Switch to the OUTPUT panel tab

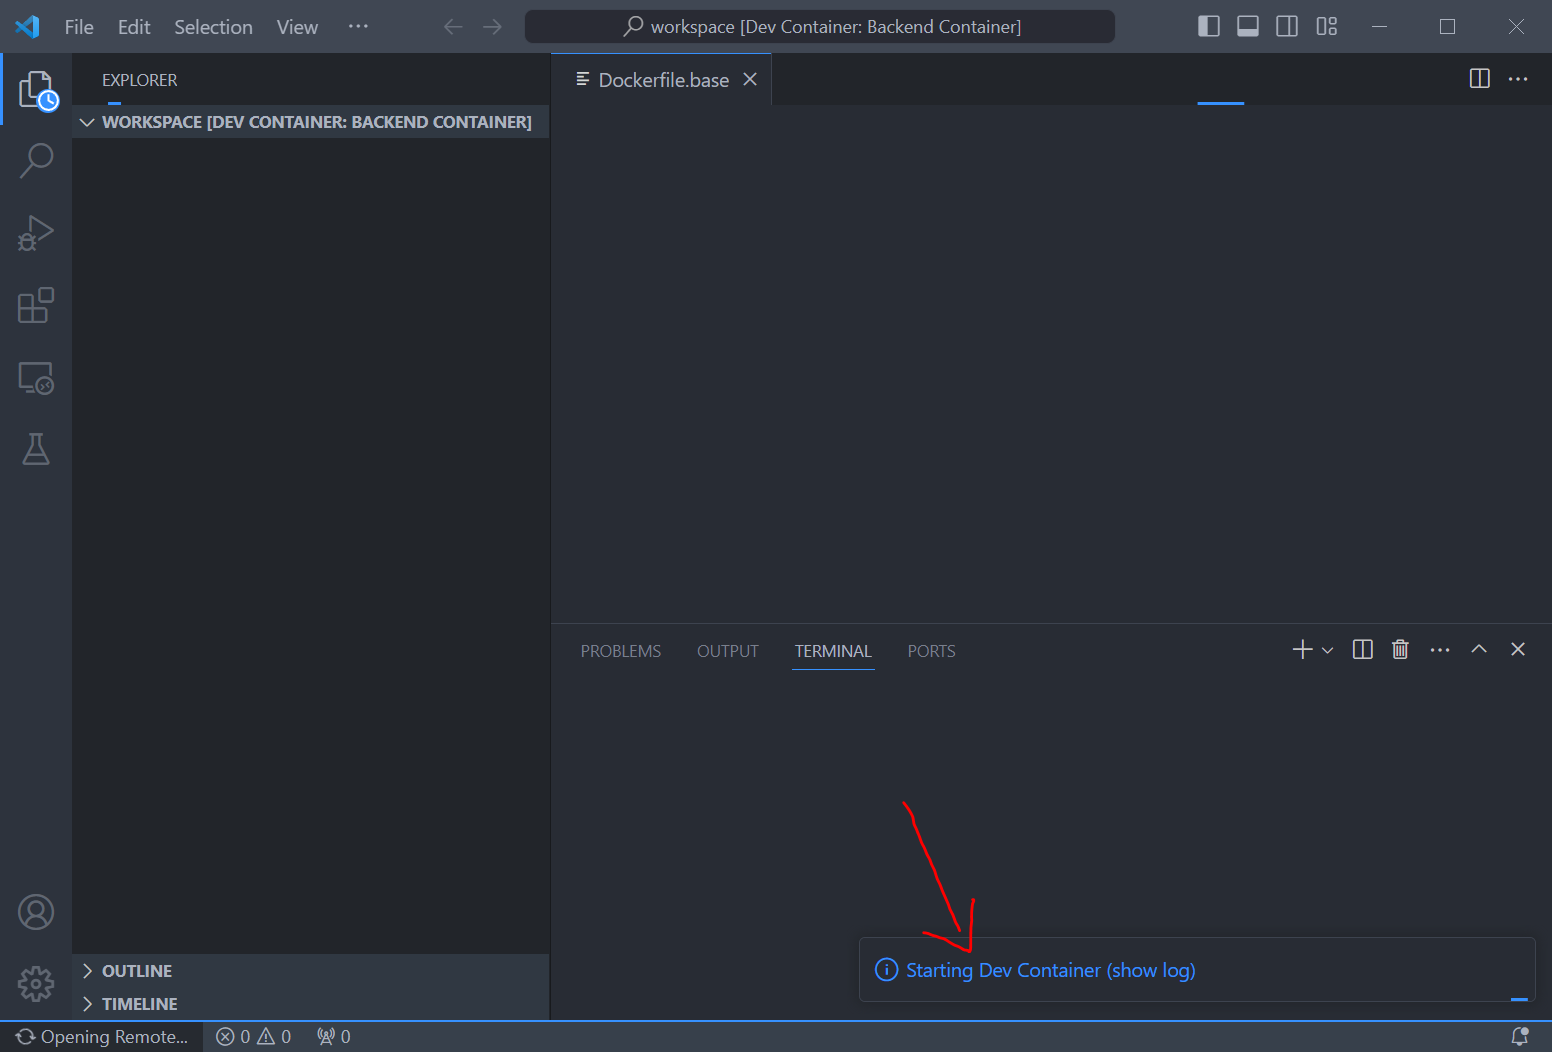click(728, 651)
